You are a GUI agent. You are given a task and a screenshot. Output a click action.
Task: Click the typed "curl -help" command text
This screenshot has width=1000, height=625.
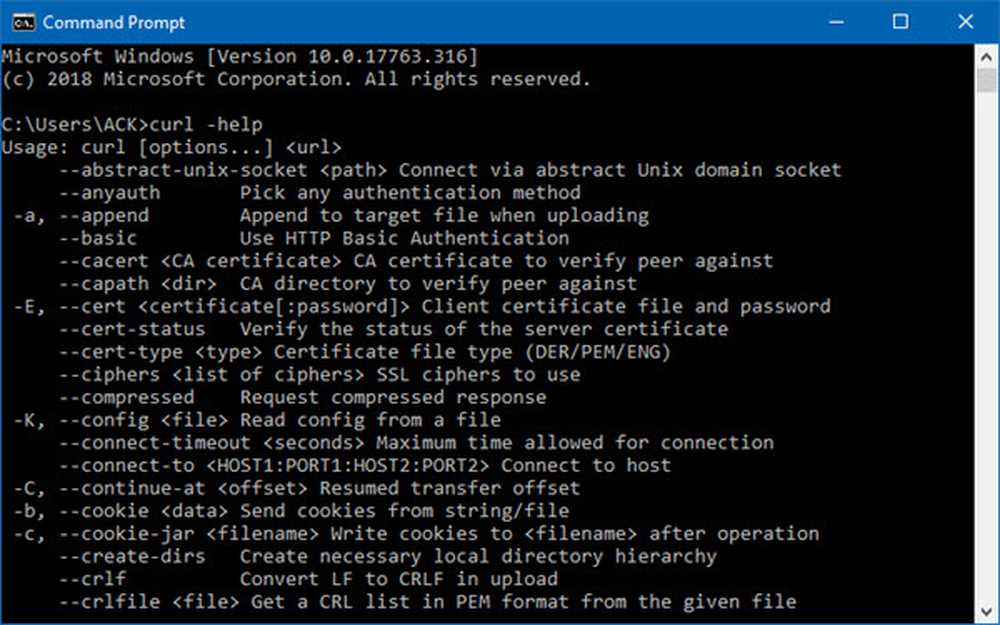click(206, 124)
